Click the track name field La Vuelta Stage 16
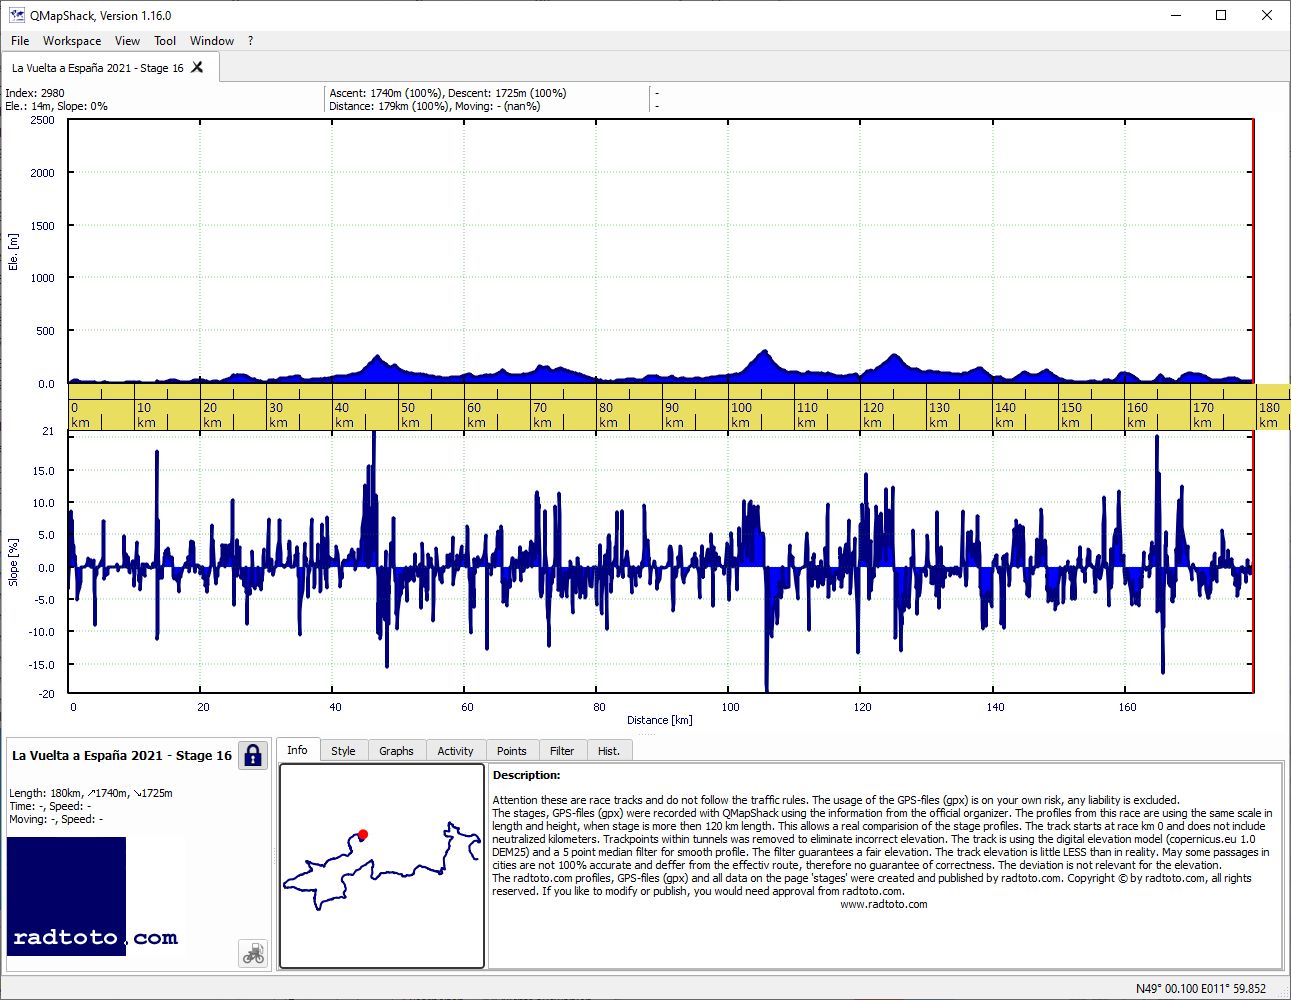 [122, 755]
